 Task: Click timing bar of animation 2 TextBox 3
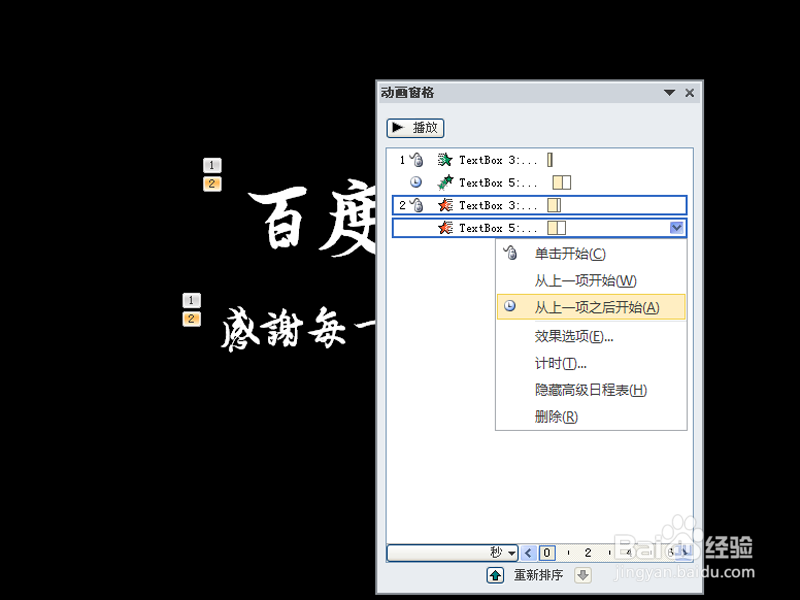pyautogui.click(x=554, y=205)
